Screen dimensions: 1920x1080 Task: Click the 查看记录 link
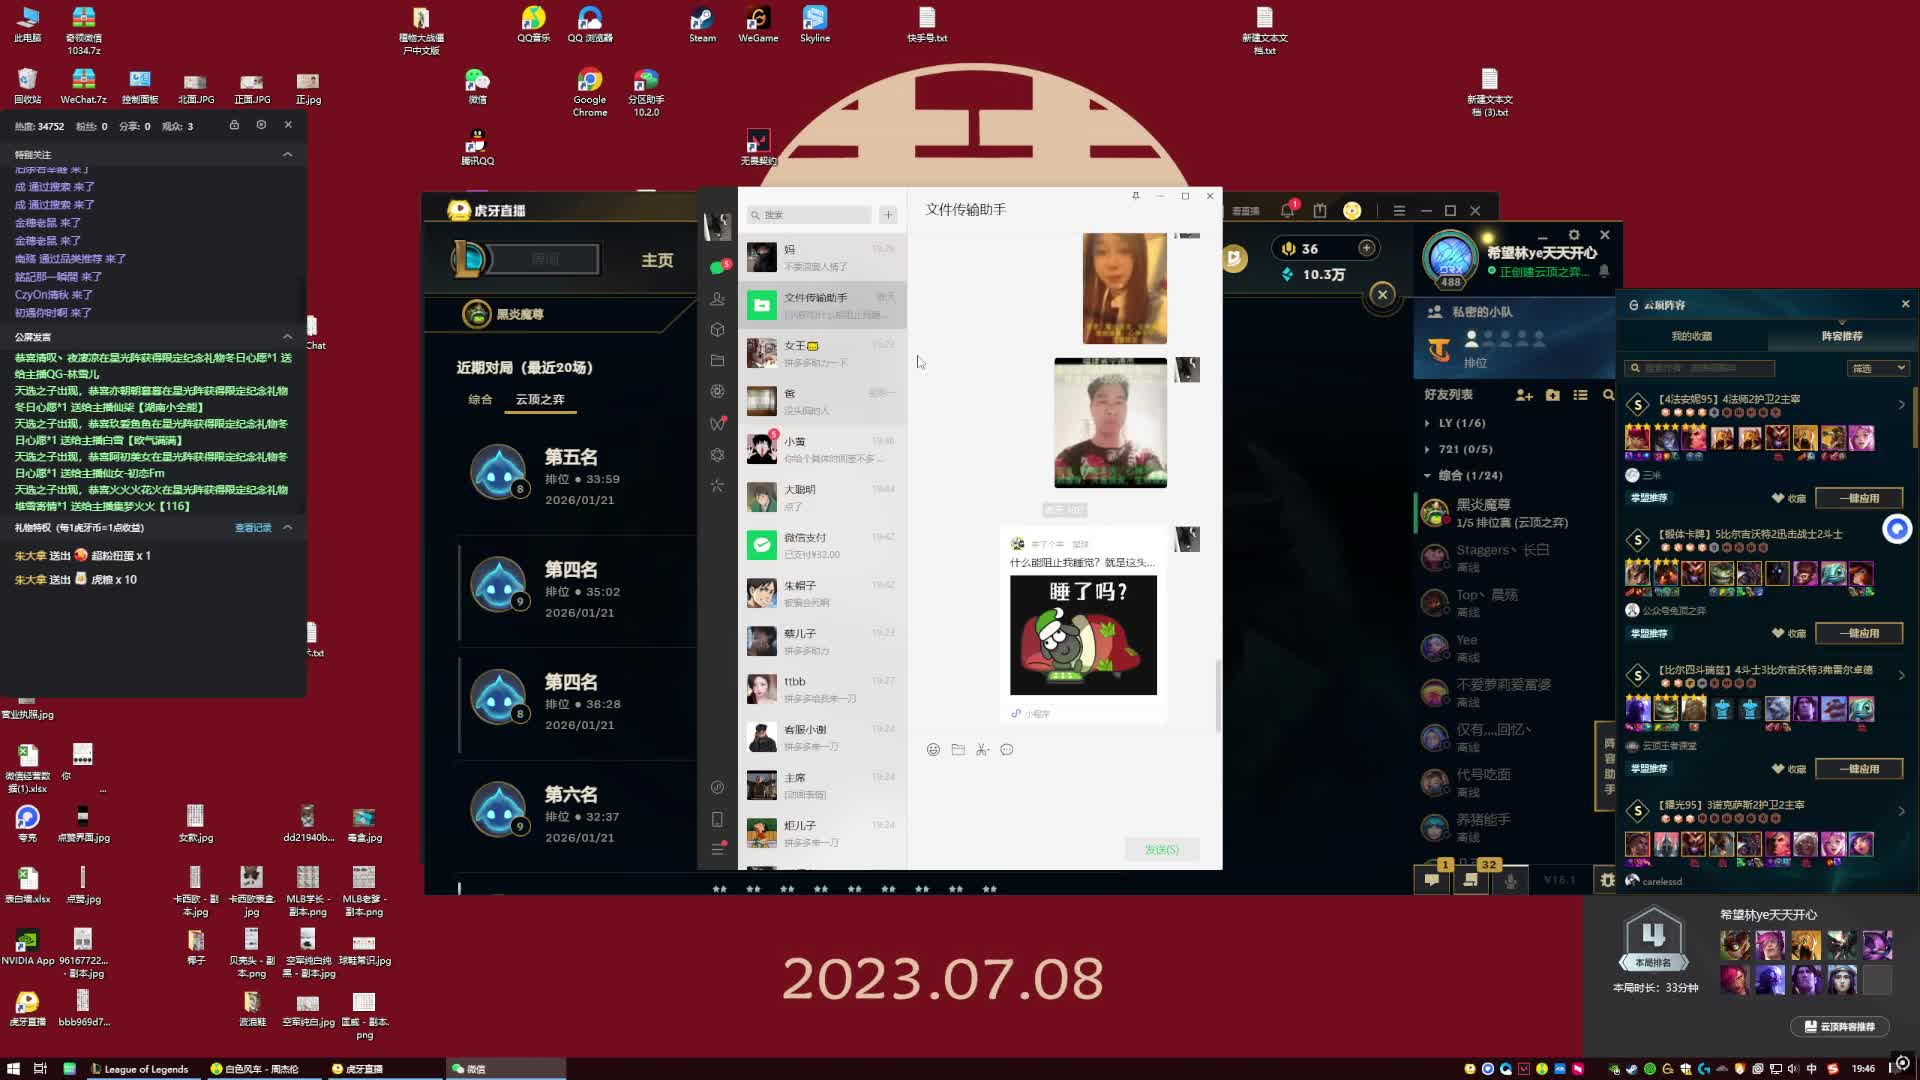(253, 527)
